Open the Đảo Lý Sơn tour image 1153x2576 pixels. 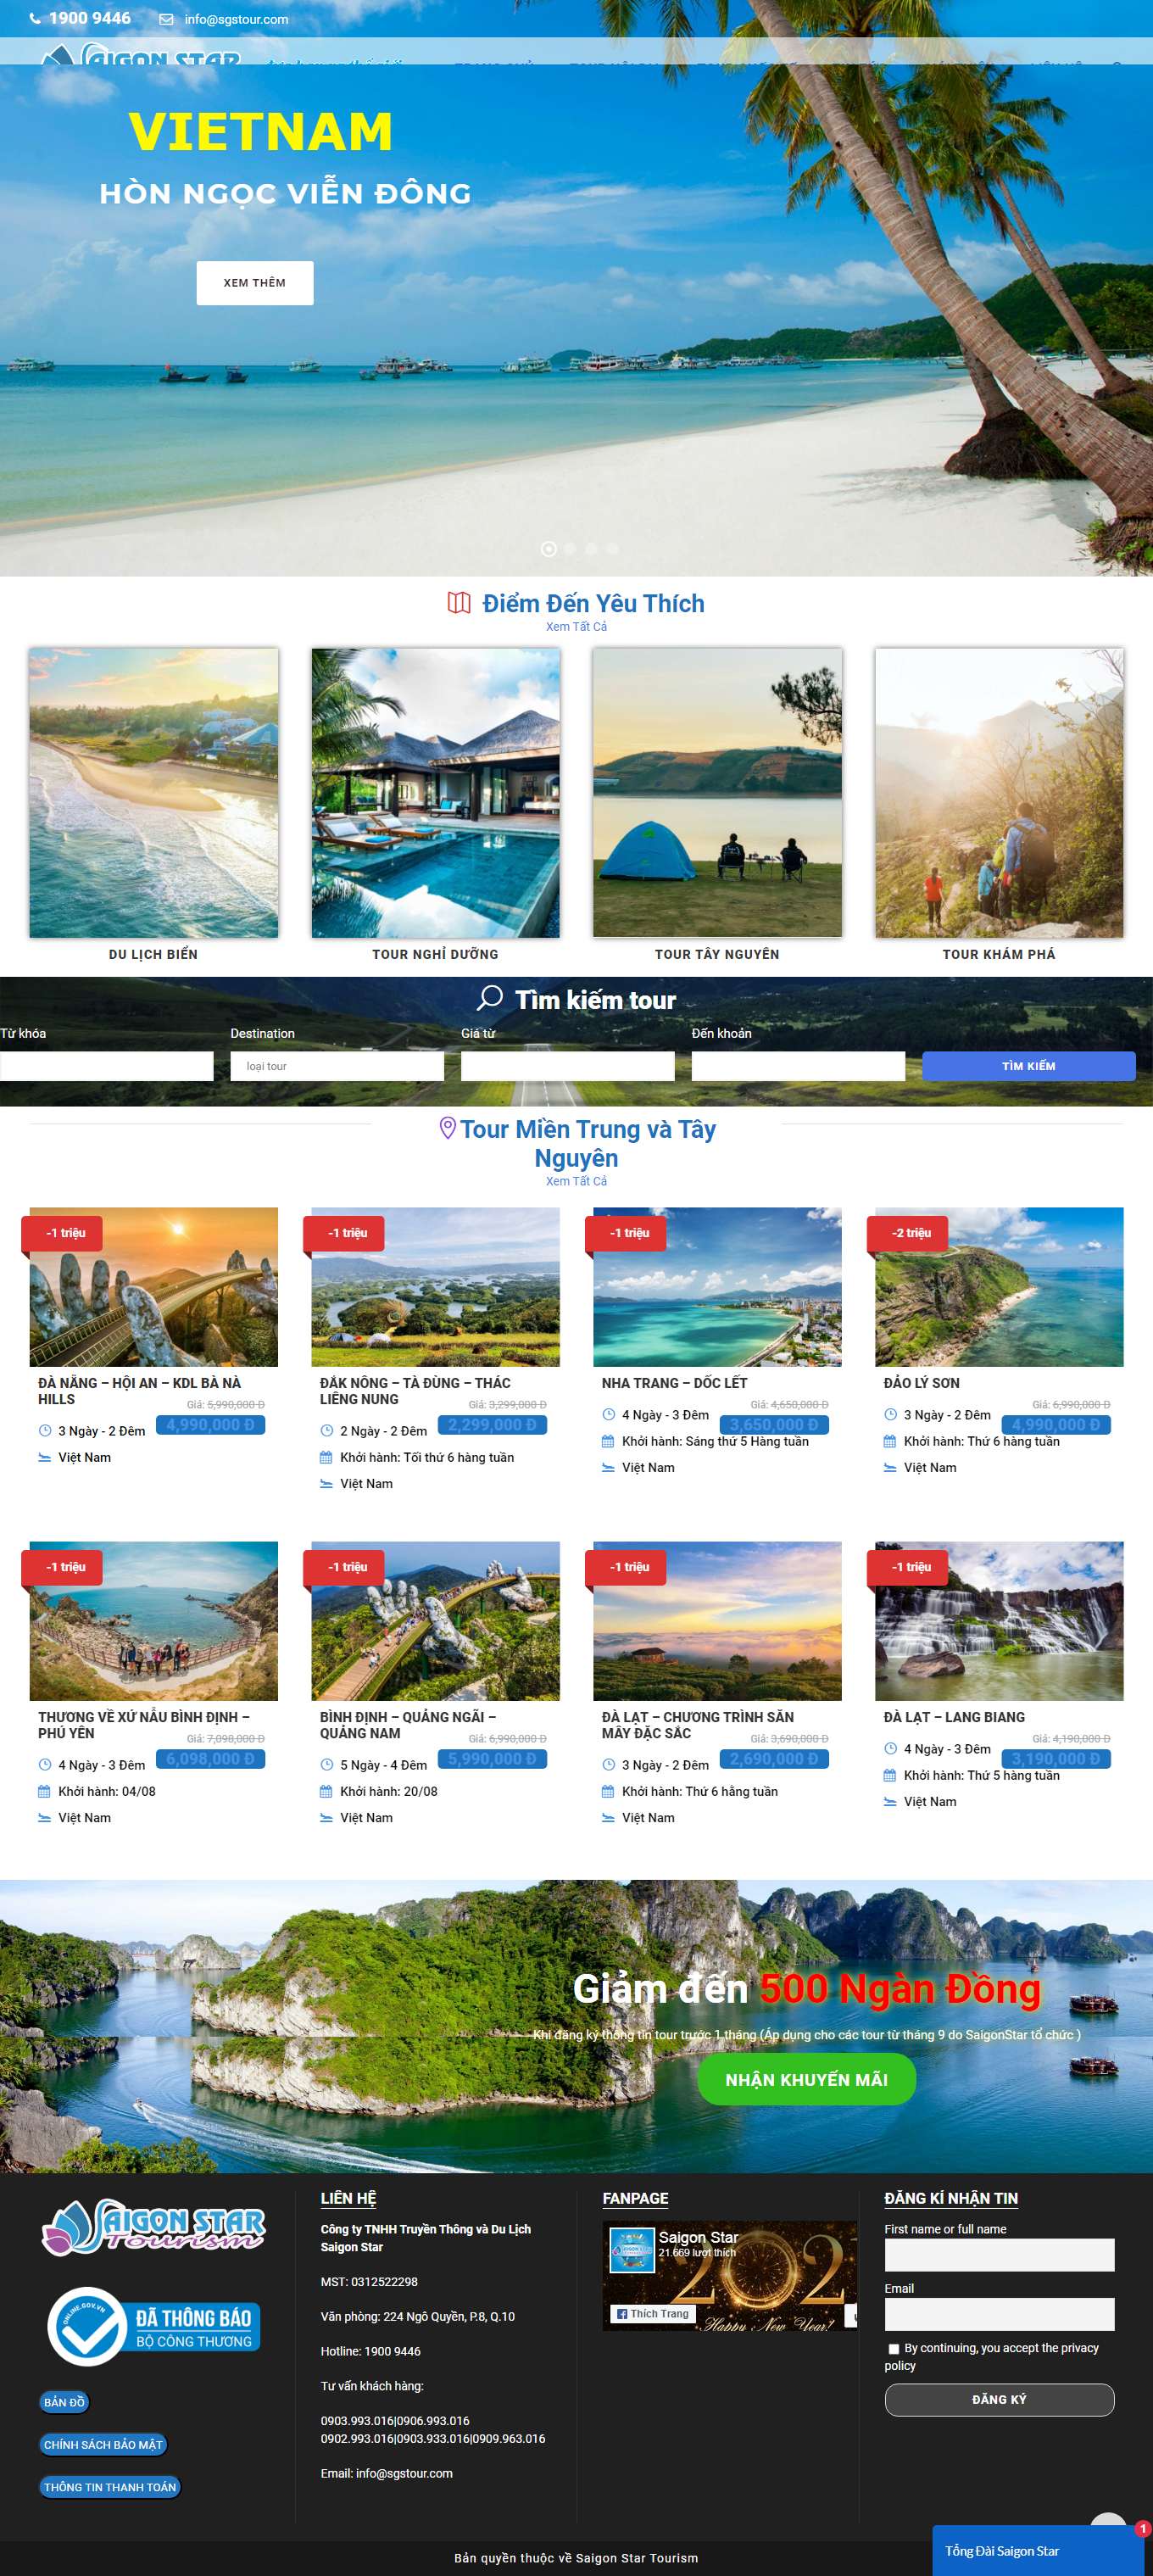[x=999, y=1286]
